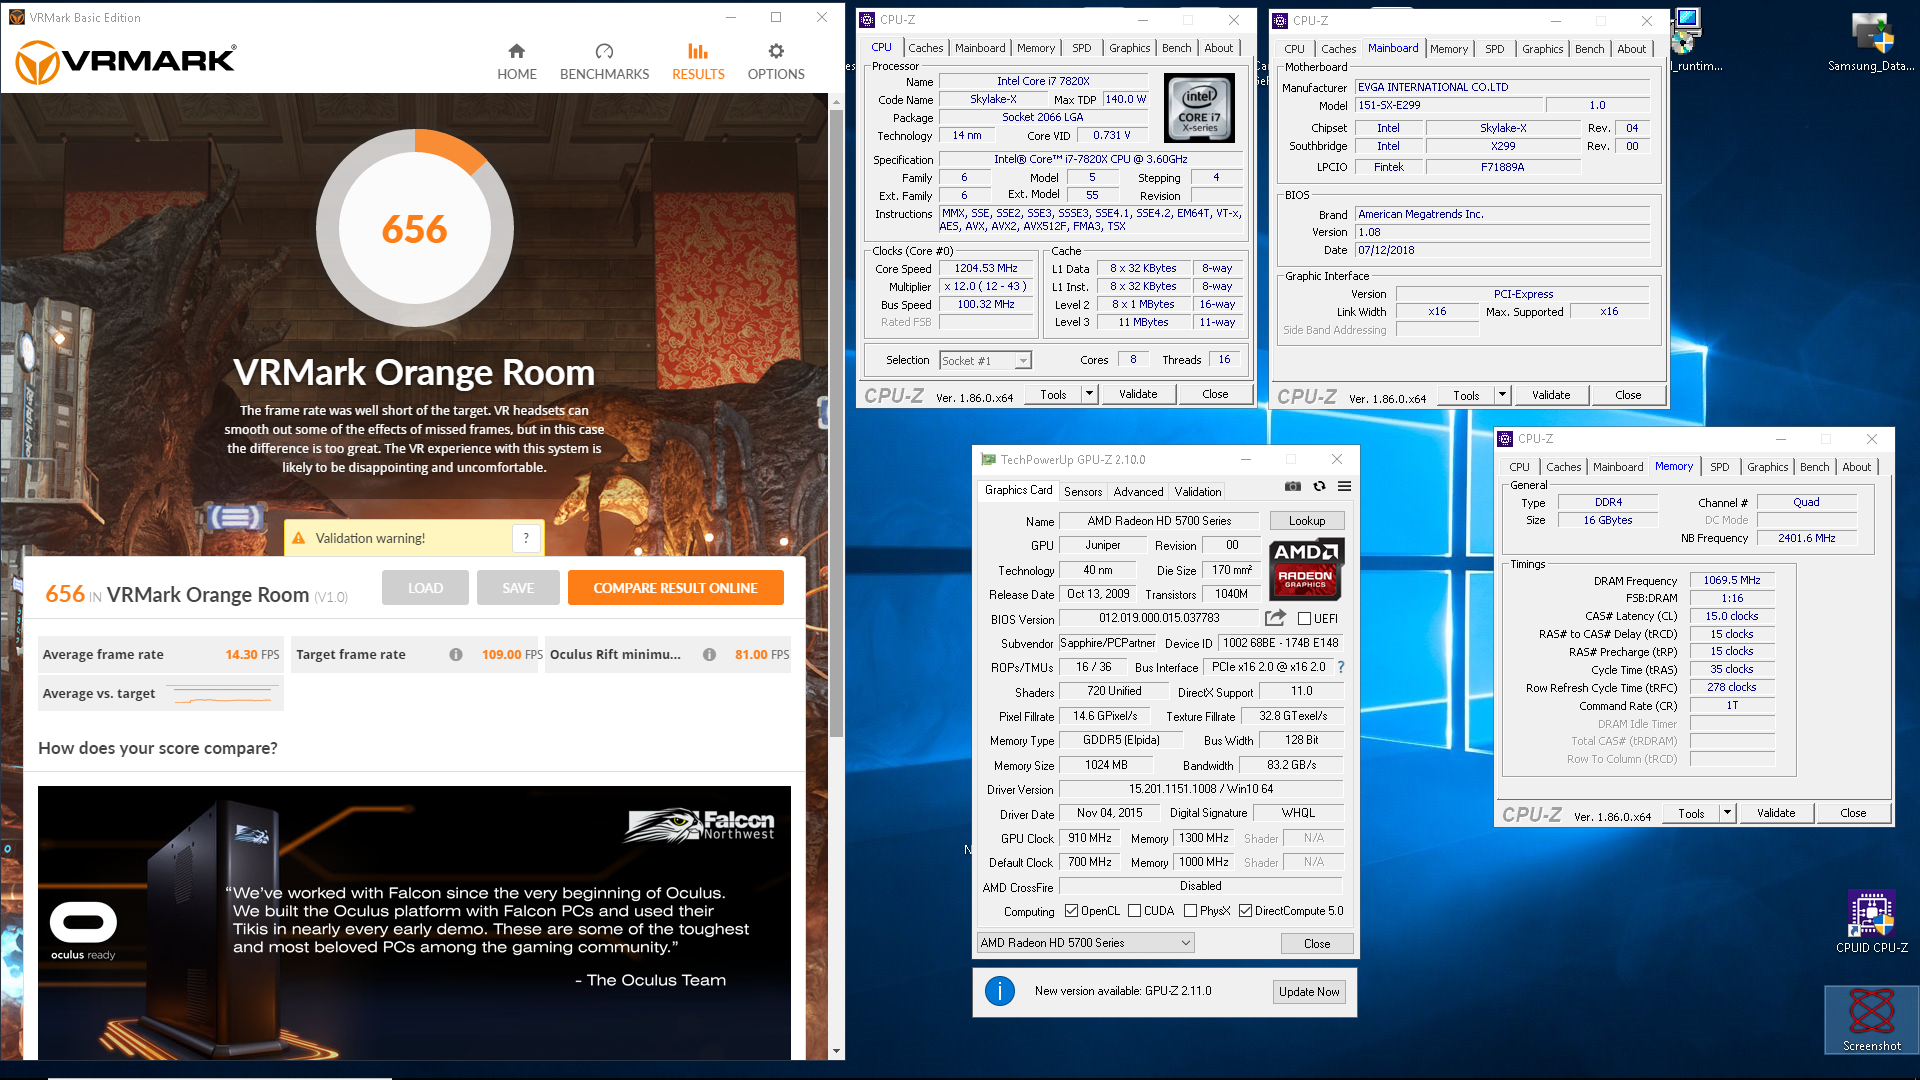The height and width of the screenshot is (1080, 1920).
Task: Click Lookup button in GPU-Z
Action: [1307, 521]
